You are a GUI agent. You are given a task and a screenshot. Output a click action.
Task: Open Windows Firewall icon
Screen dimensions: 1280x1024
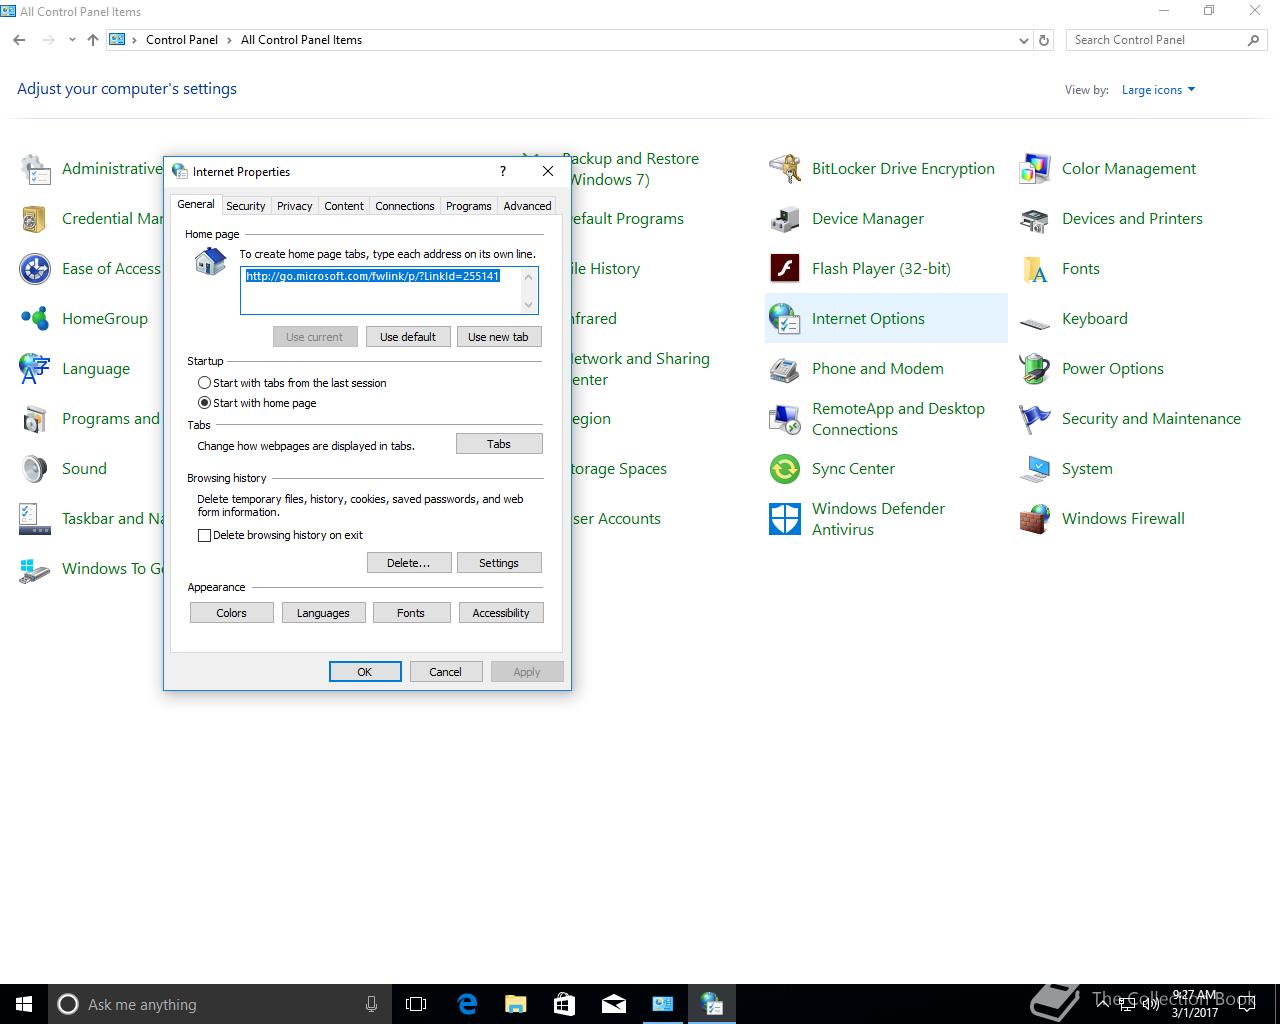point(1035,519)
